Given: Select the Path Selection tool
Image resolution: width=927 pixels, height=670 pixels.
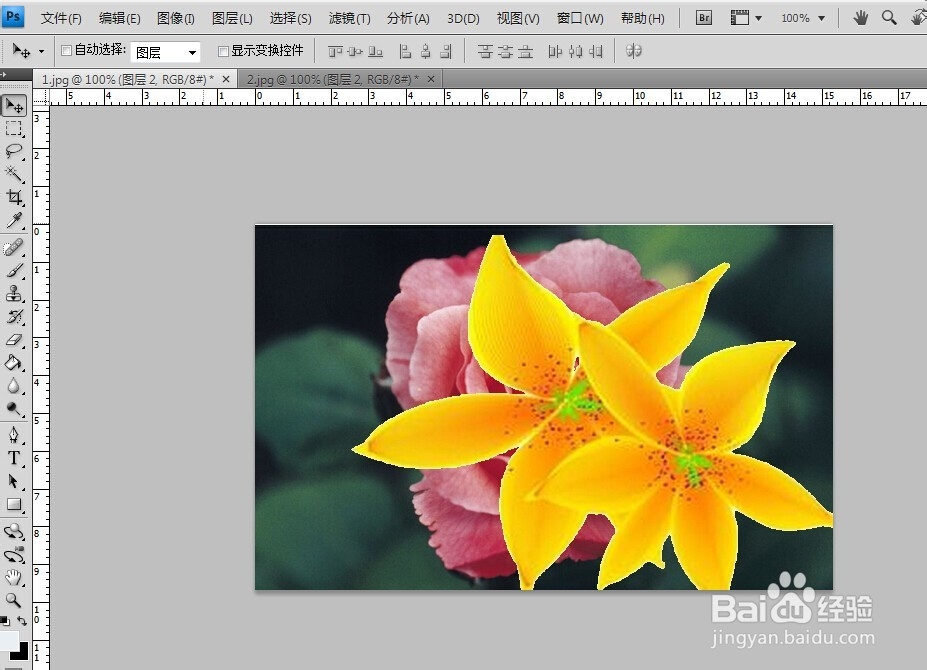Looking at the screenshot, I should click(x=14, y=481).
